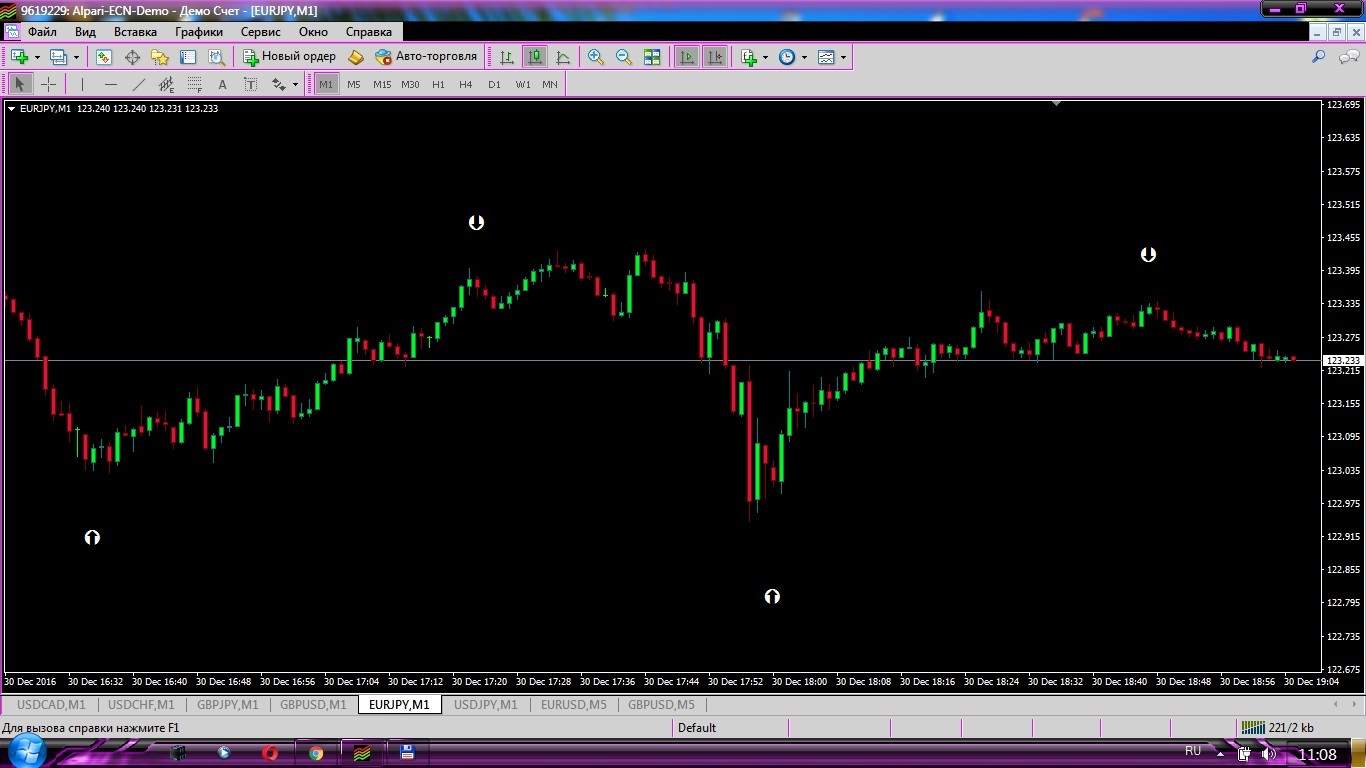Viewport: 1366px width, 768px height.
Task: Expand the Templates dropdown arrow
Action: pyautogui.click(x=843, y=57)
